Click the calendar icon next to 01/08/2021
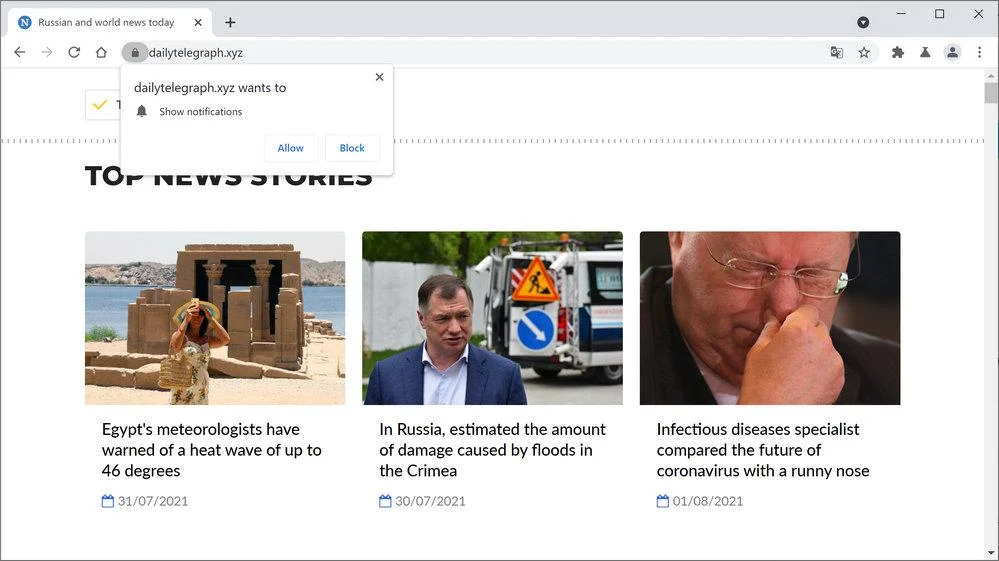The width and height of the screenshot is (999, 561). pos(663,501)
